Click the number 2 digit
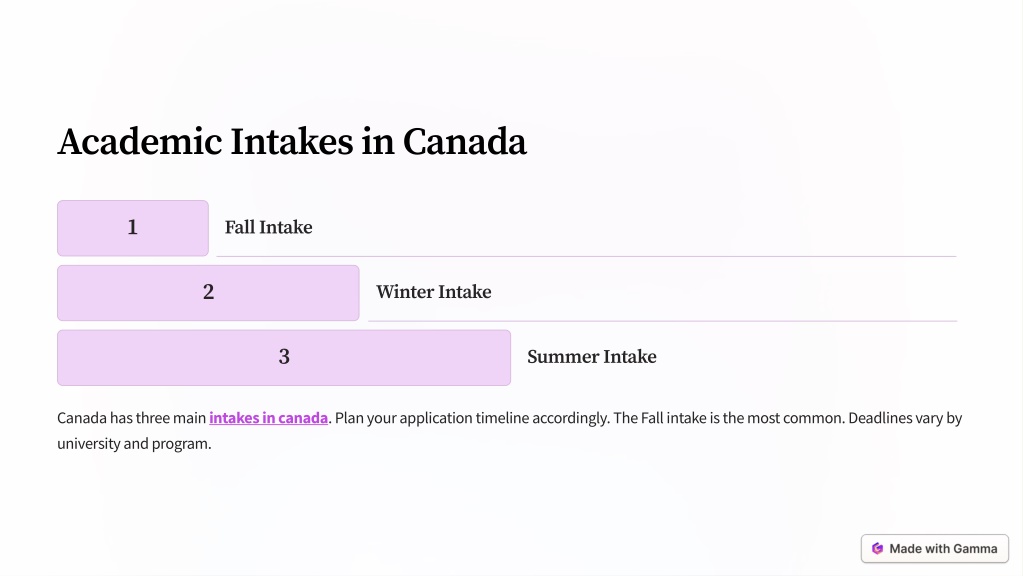This screenshot has width=1023, height=576. tap(208, 292)
